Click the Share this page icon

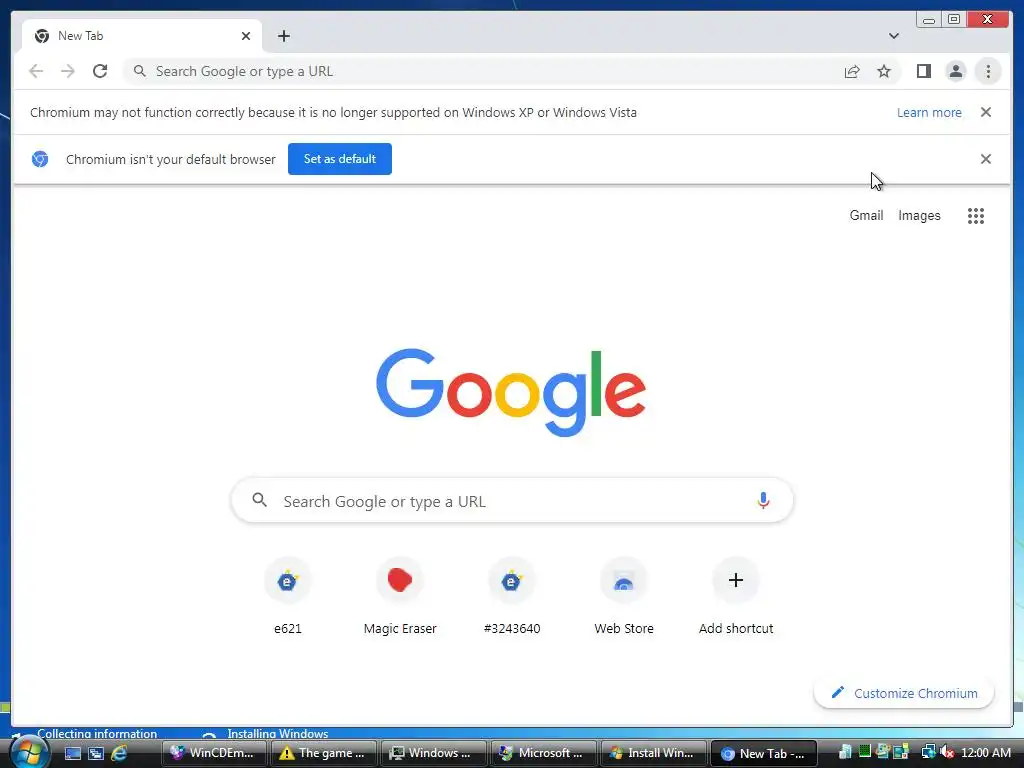click(852, 71)
